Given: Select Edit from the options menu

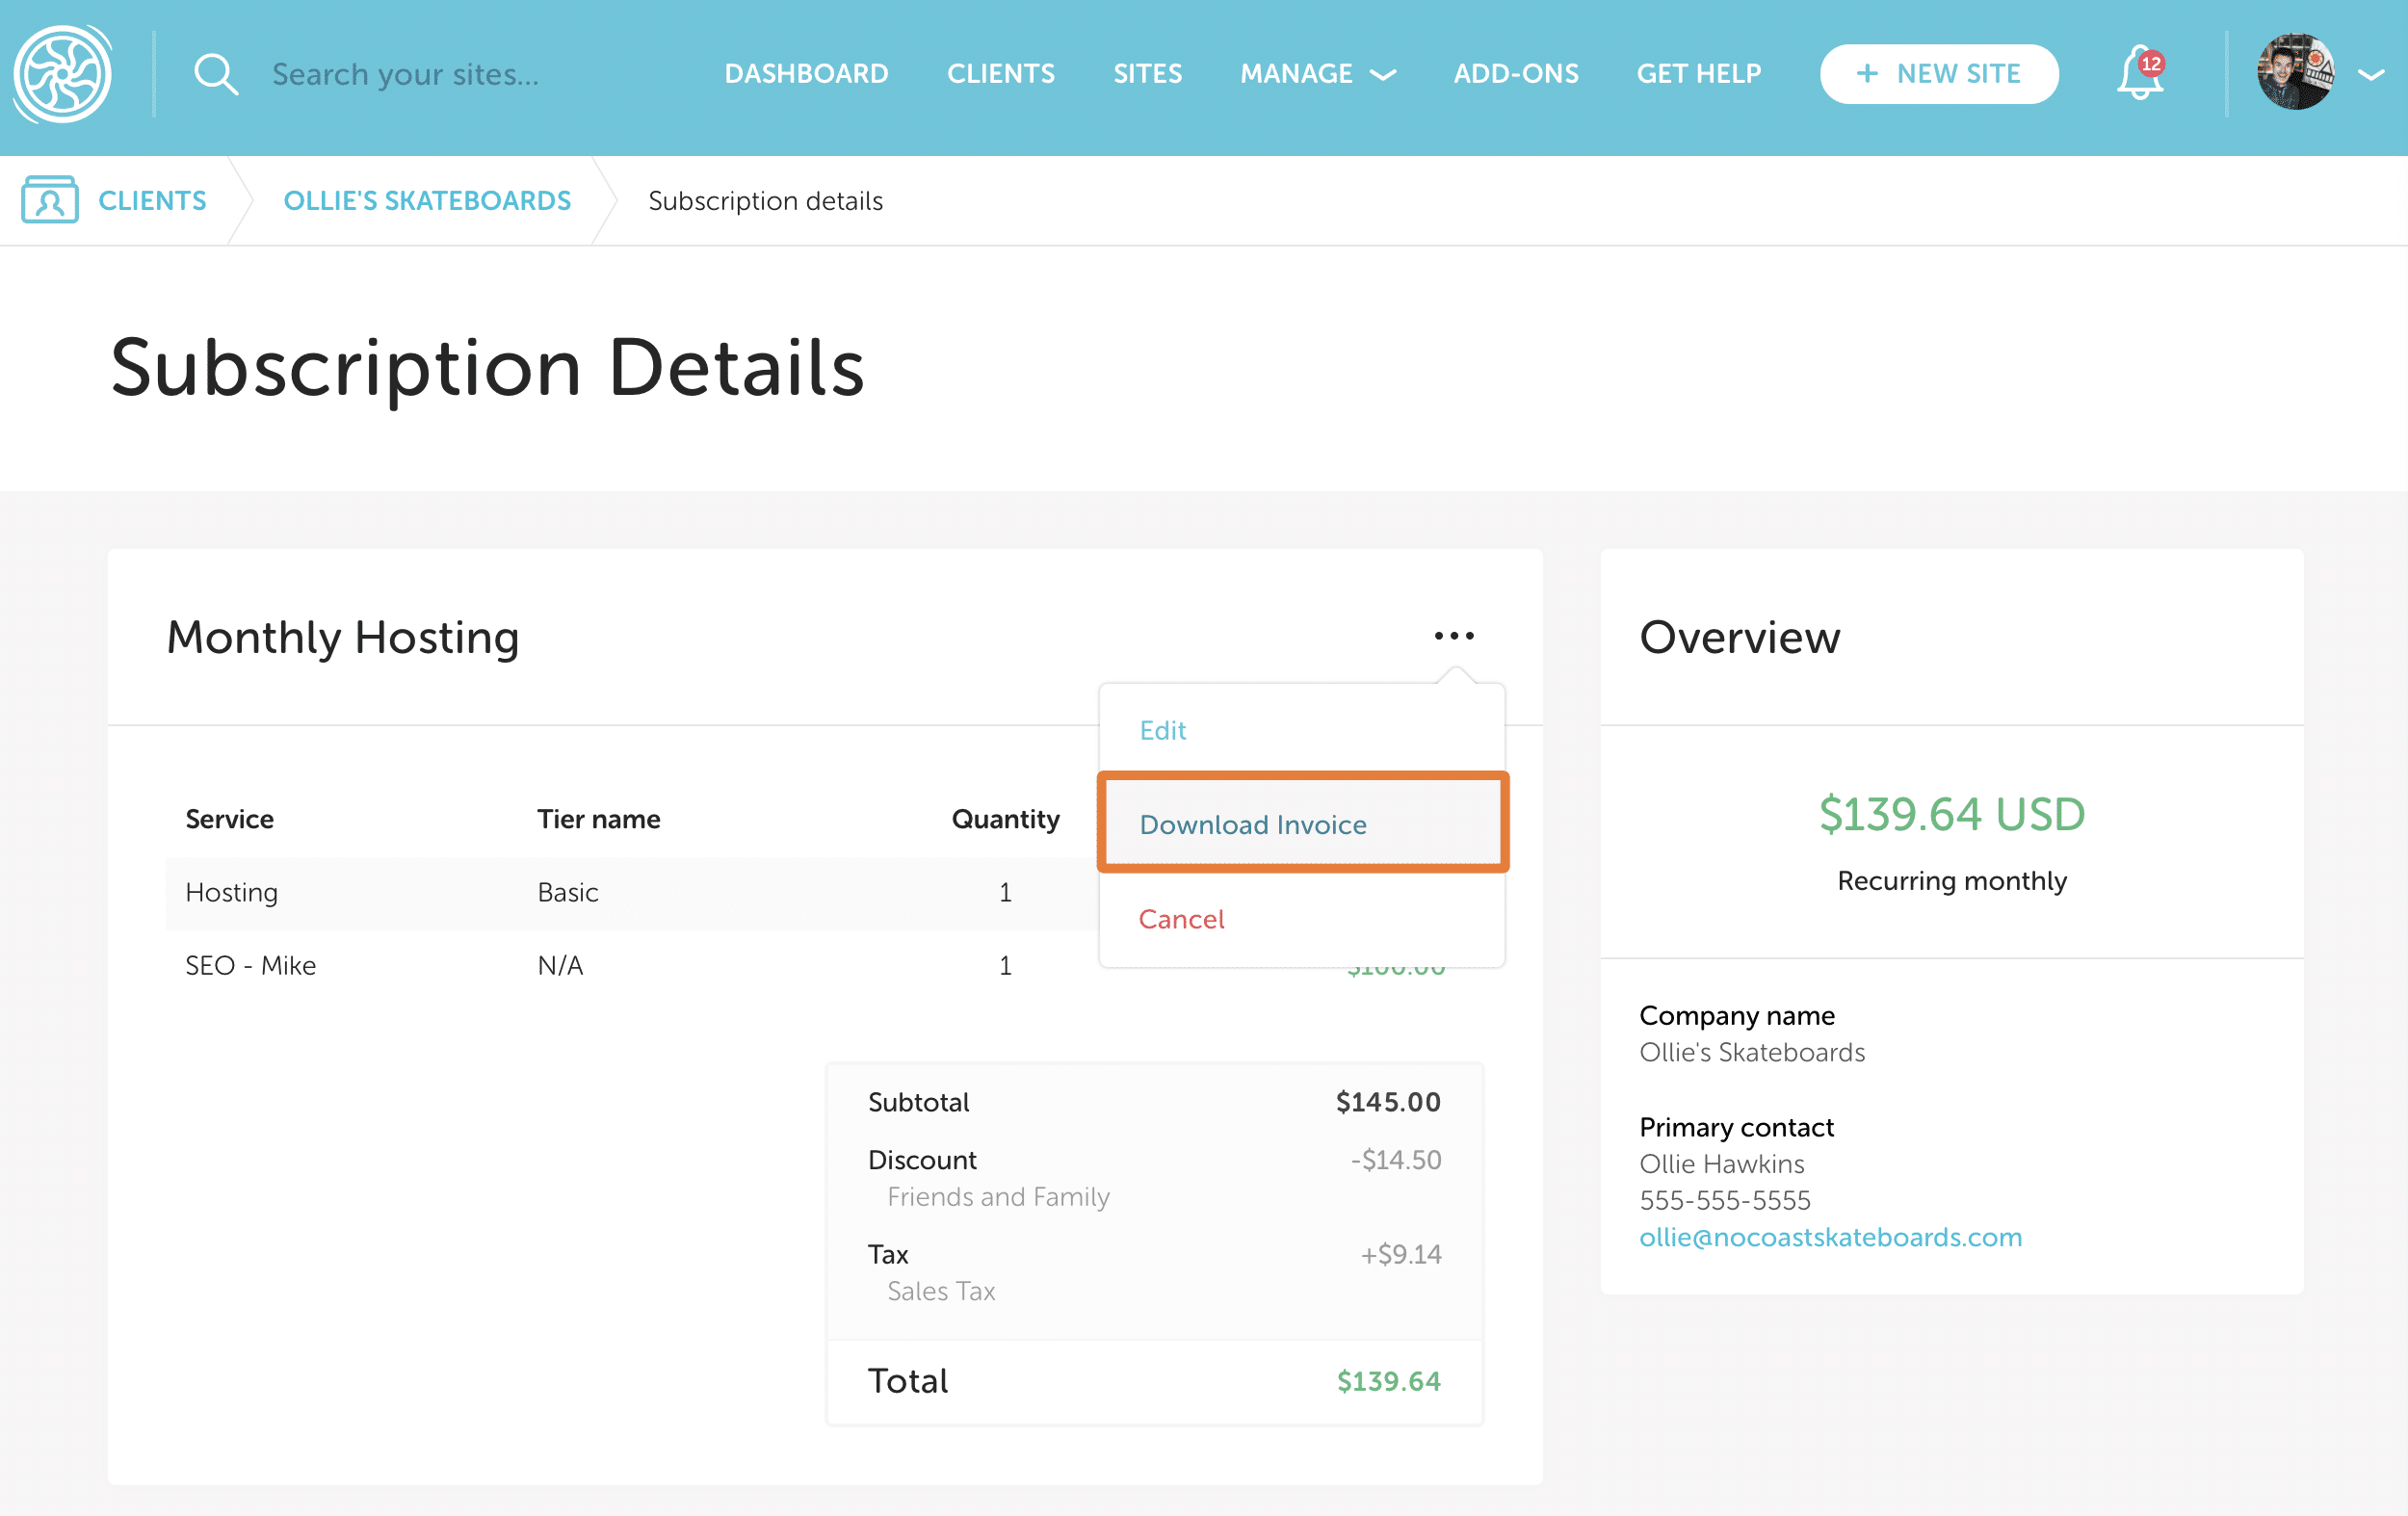Looking at the screenshot, I should (1162, 730).
